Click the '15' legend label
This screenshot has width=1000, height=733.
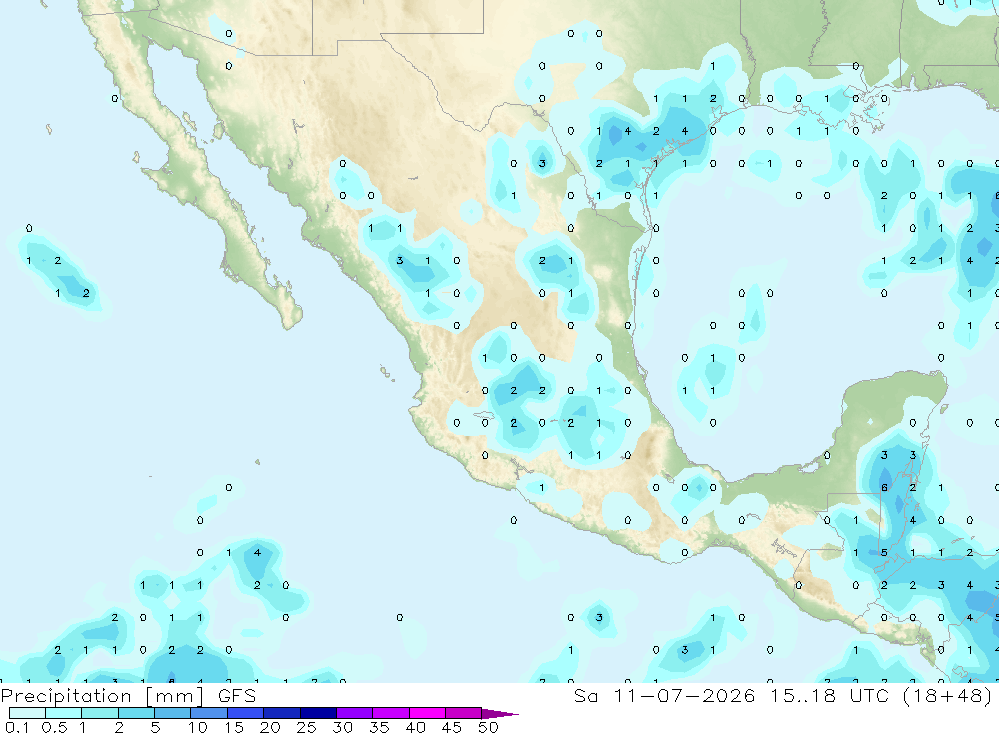(x=234, y=727)
